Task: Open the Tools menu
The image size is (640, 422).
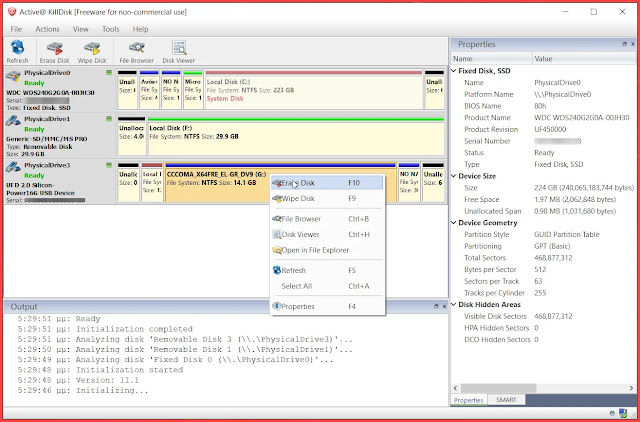Action: (x=111, y=29)
